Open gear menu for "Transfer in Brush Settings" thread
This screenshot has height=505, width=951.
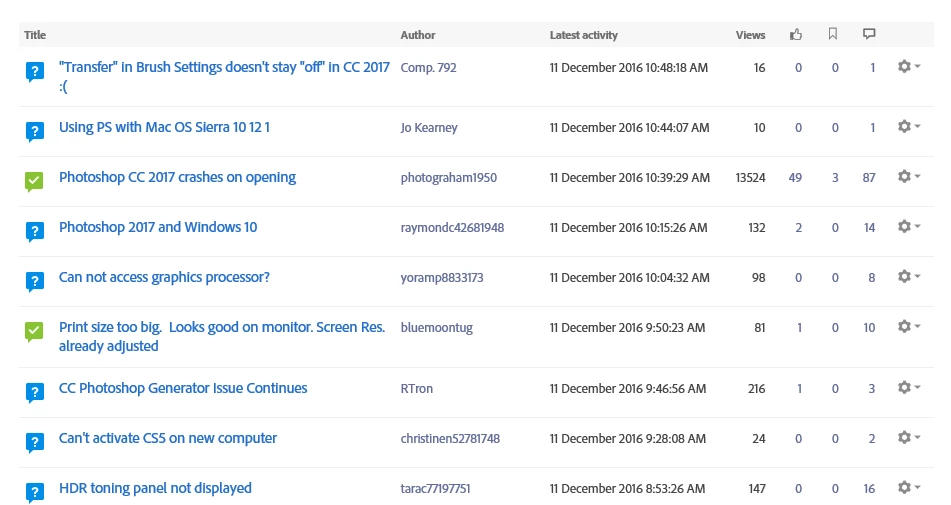(909, 66)
